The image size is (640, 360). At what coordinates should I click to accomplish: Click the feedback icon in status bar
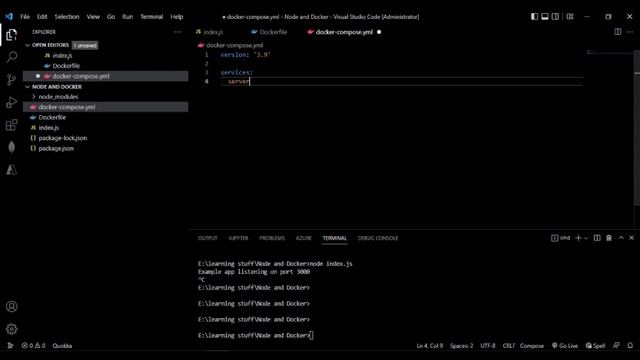tap(616, 346)
